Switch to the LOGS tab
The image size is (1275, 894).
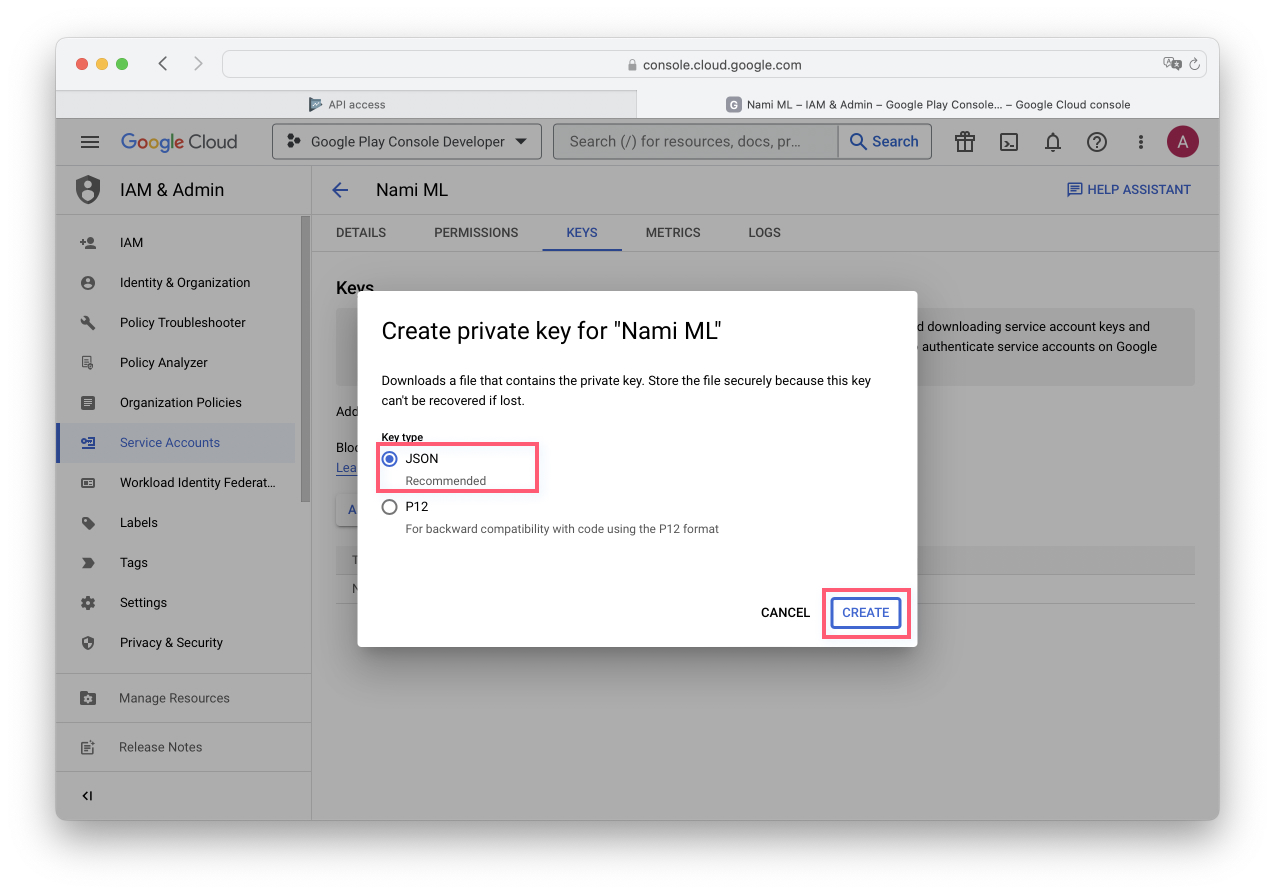pyautogui.click(x=765, y=232)
